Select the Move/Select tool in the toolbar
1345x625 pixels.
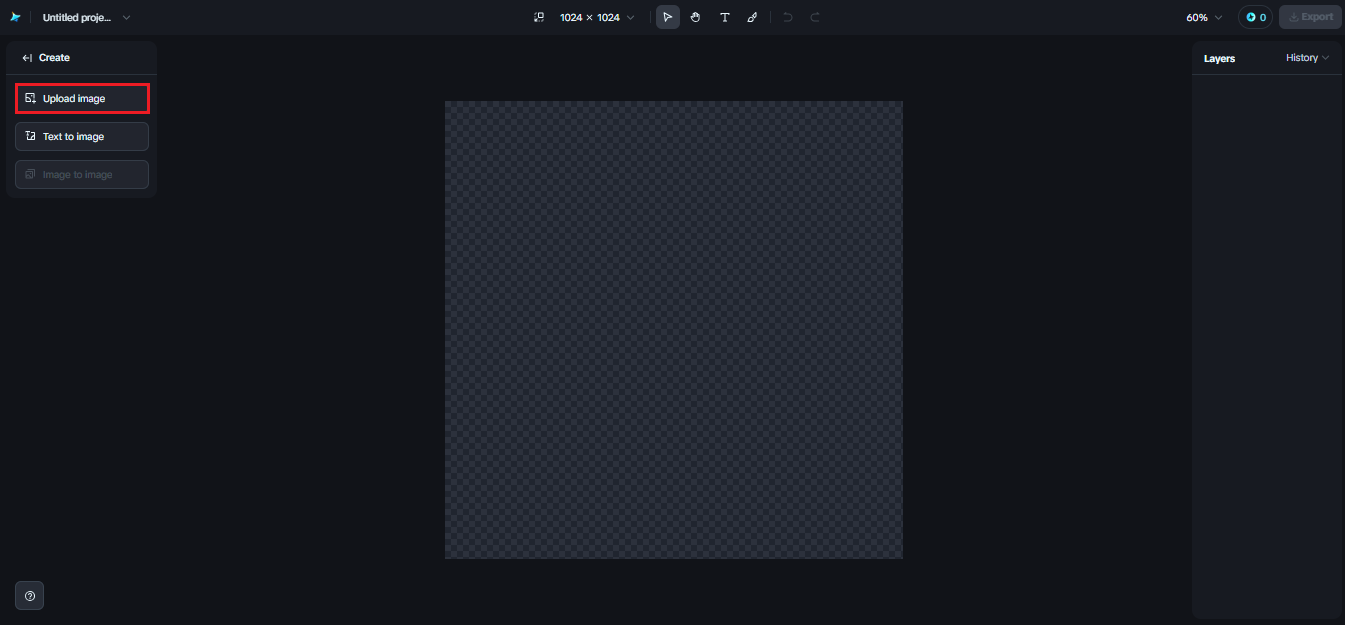click(667, 17)
